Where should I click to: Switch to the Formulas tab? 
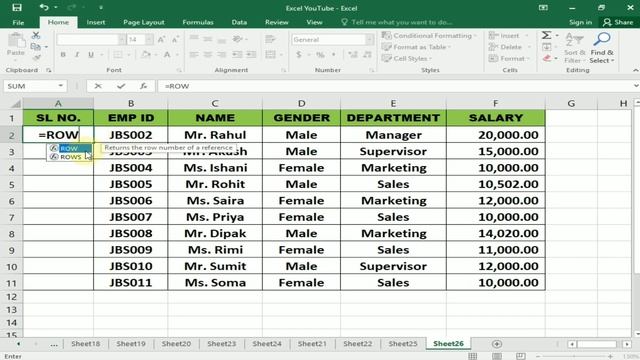[198, 22]
